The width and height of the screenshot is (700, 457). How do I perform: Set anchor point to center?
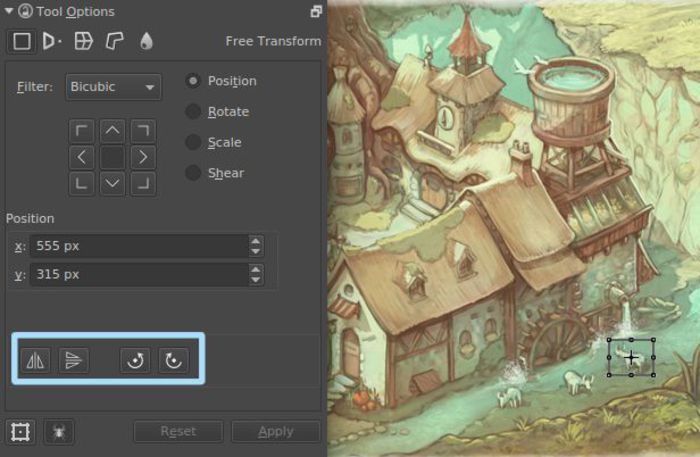click(112, 157)
